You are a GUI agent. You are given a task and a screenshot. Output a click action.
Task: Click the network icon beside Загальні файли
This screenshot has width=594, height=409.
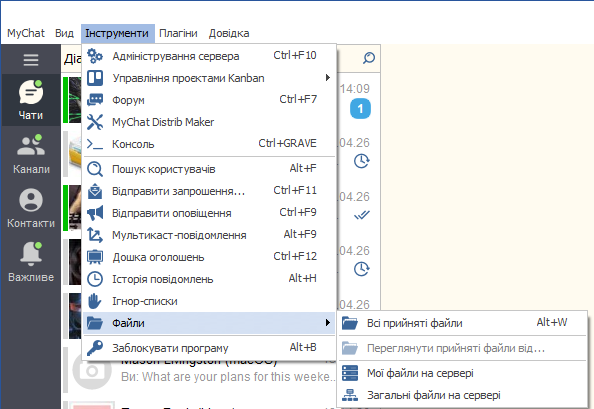coord(350,395)
